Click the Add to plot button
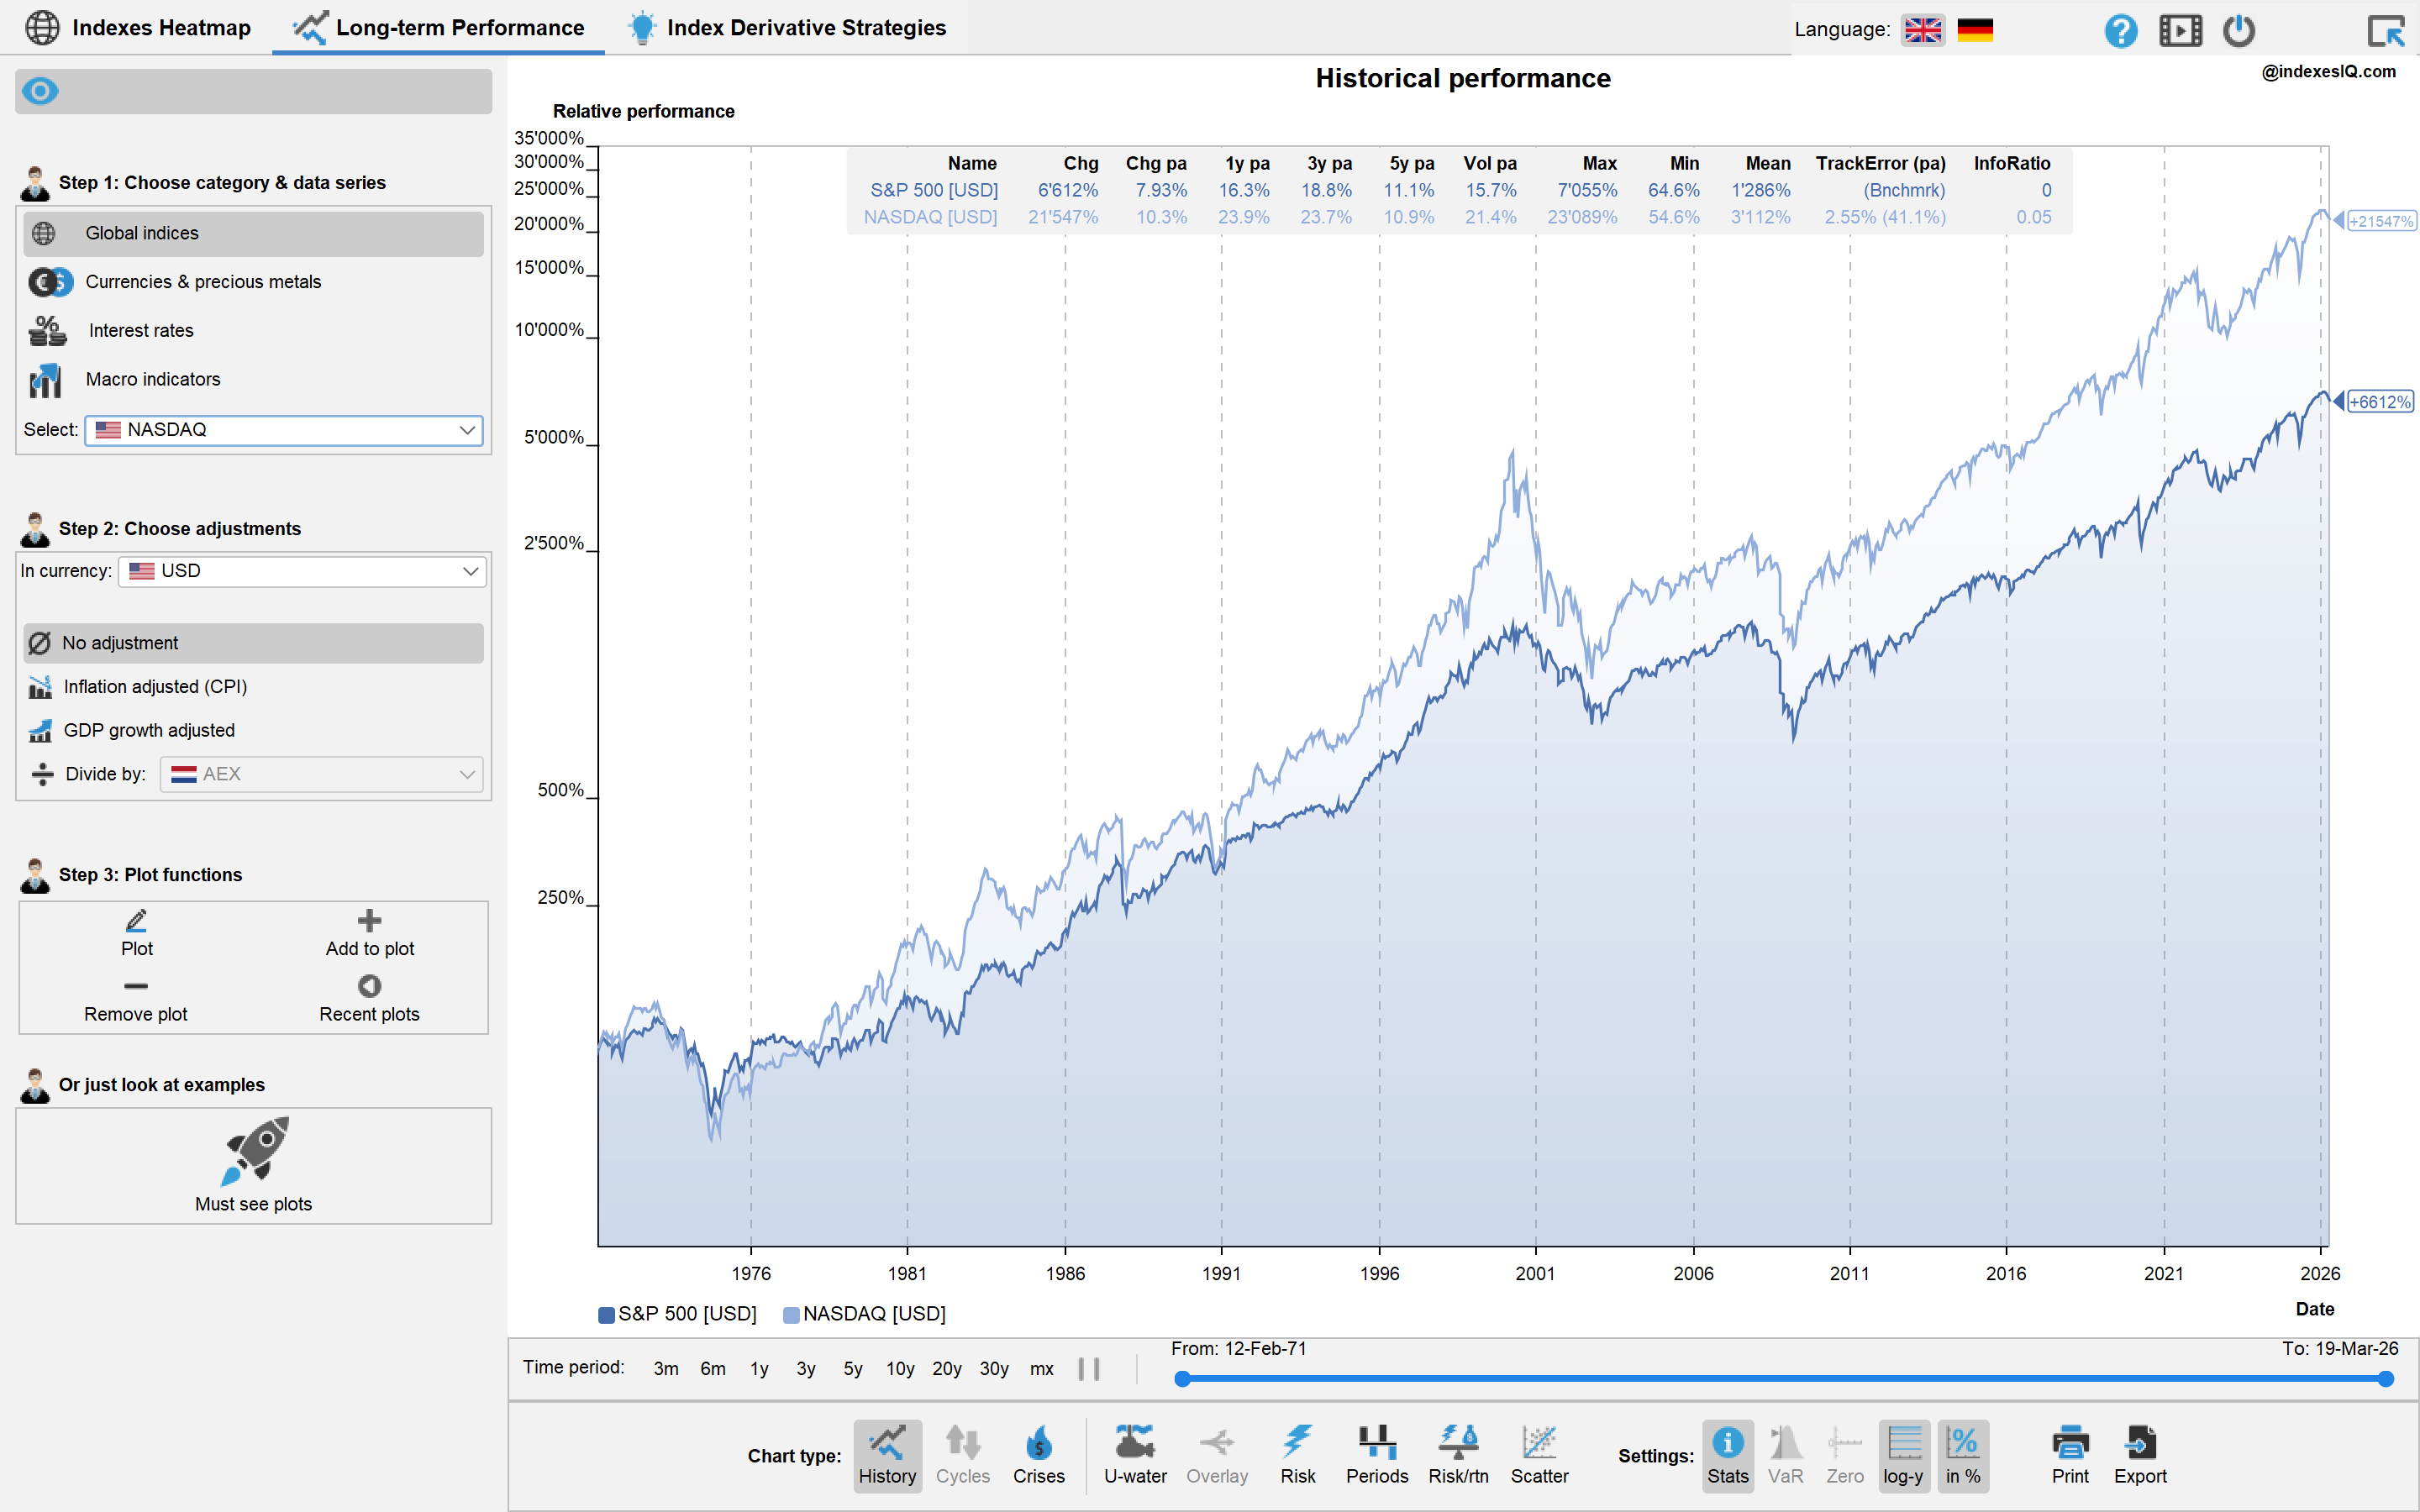This screenshot has width=2420, height=1512. (x=369, y=934)
